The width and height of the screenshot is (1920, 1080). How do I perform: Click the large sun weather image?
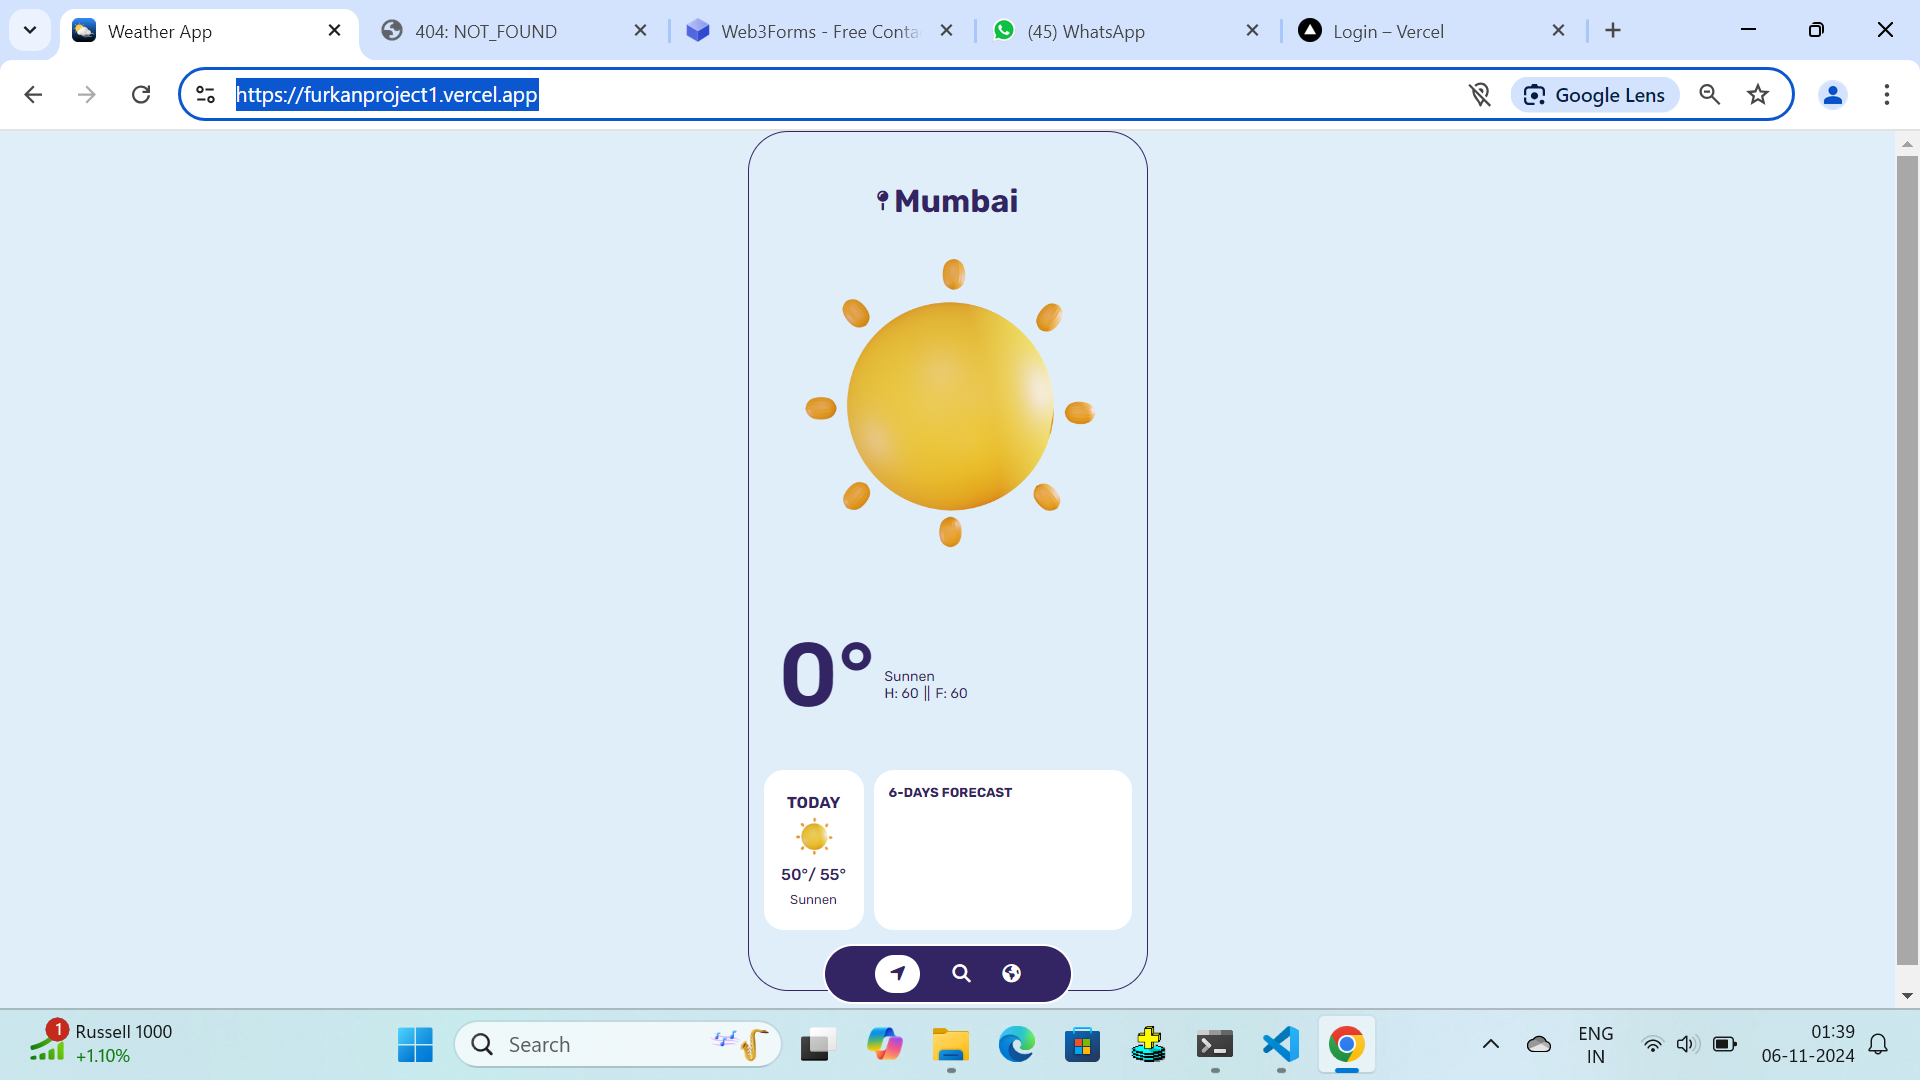950,405
